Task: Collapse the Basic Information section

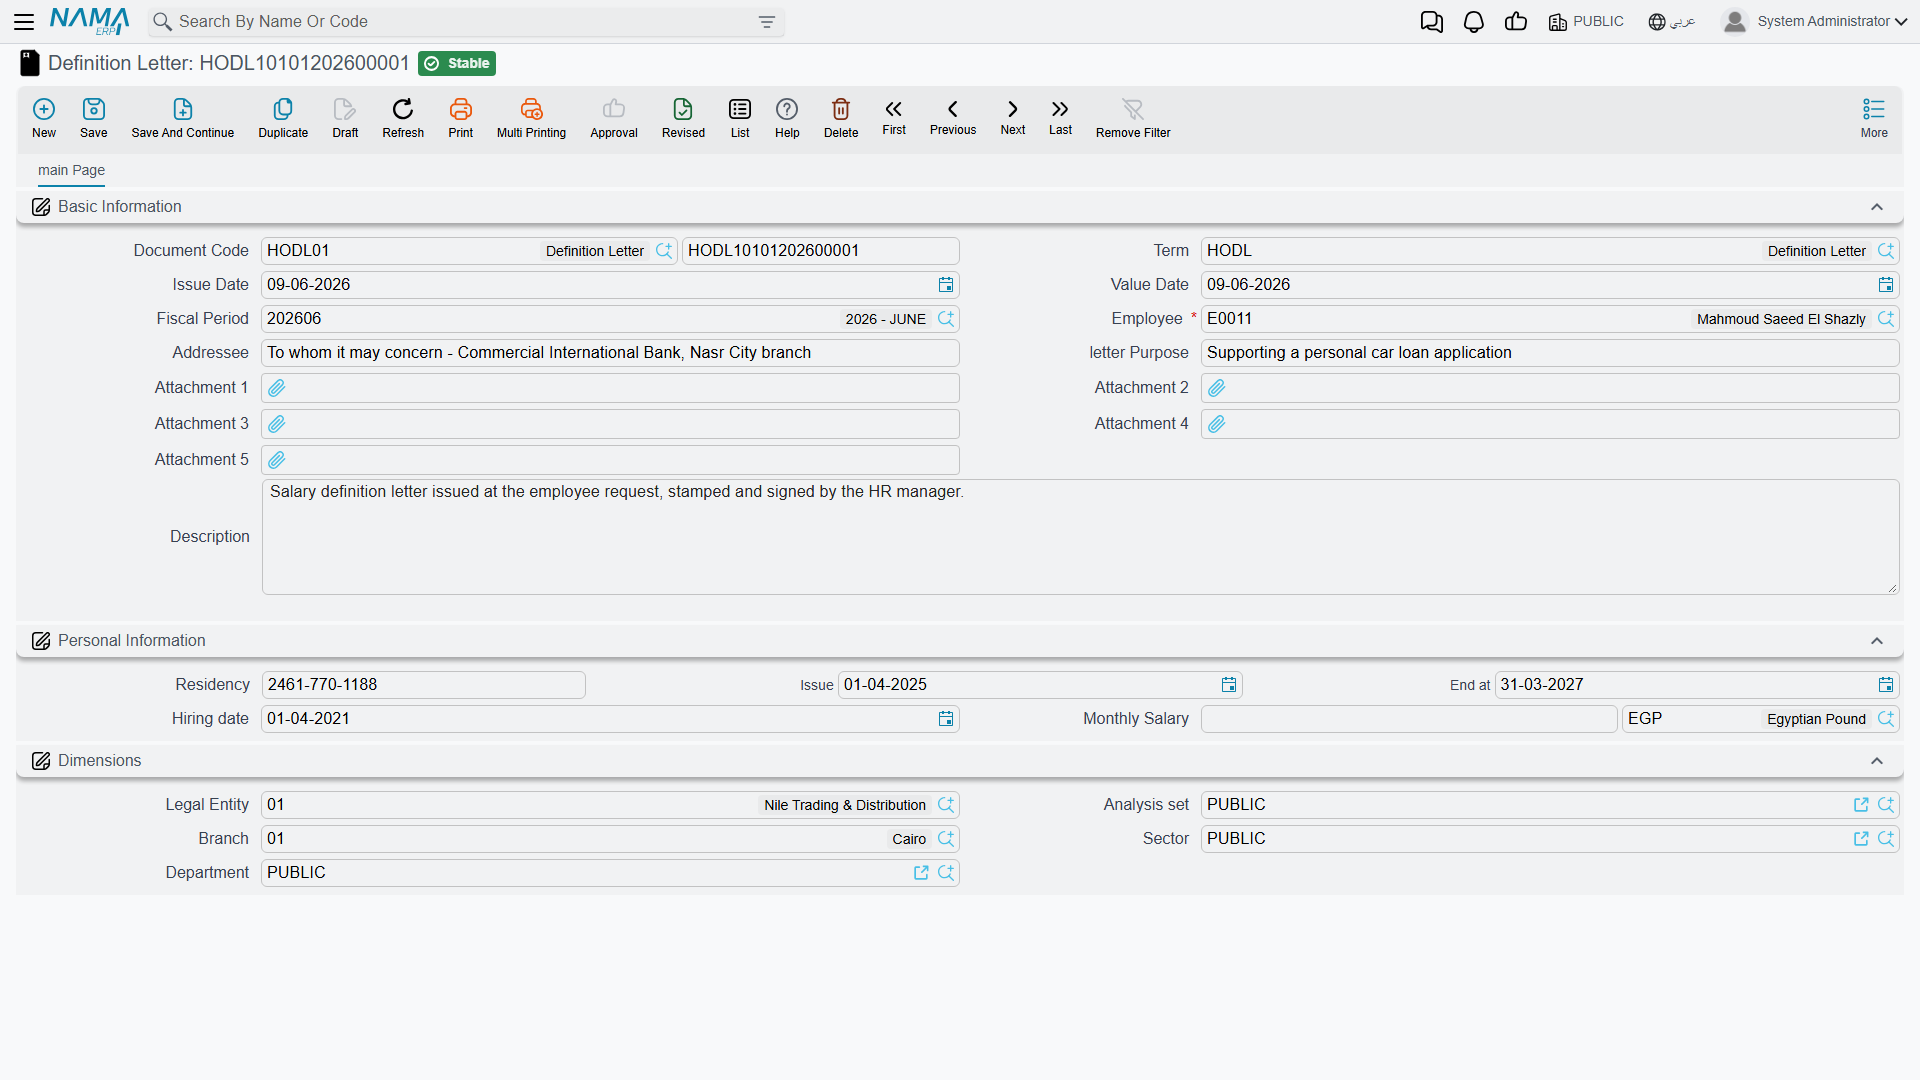Action: [x=1877, y=207]
